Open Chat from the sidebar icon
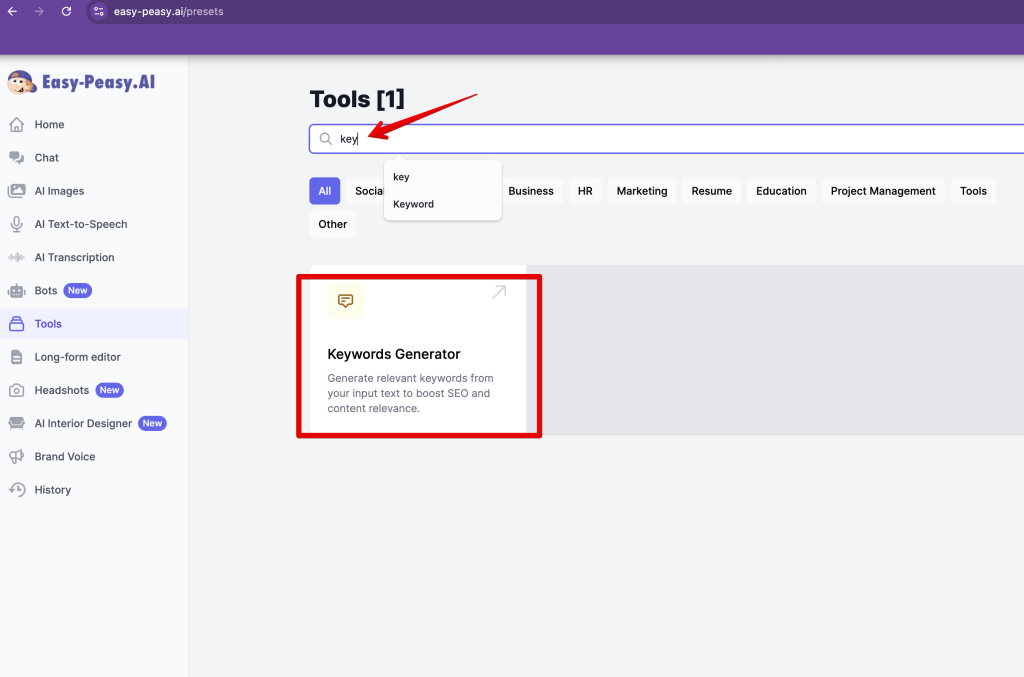This screenshot has width=1024, height=677. pyautogui.click(x=16, y=158)
